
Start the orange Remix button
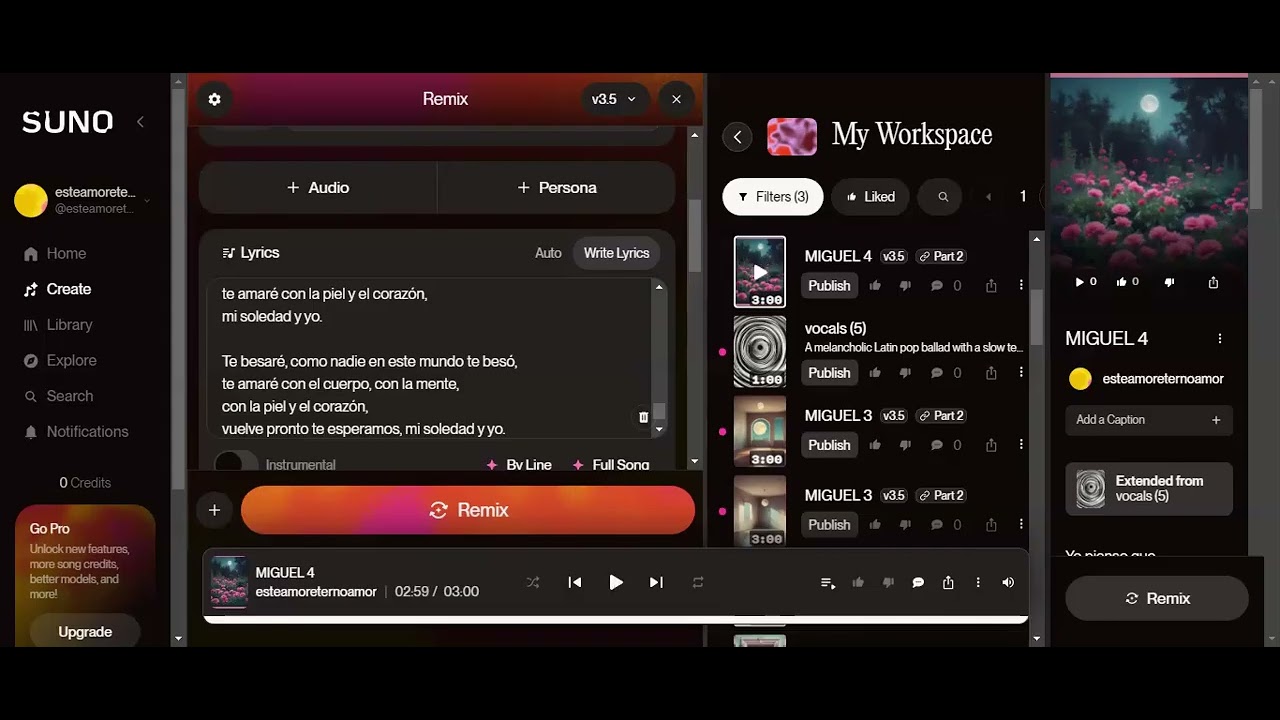coord(468,510)
